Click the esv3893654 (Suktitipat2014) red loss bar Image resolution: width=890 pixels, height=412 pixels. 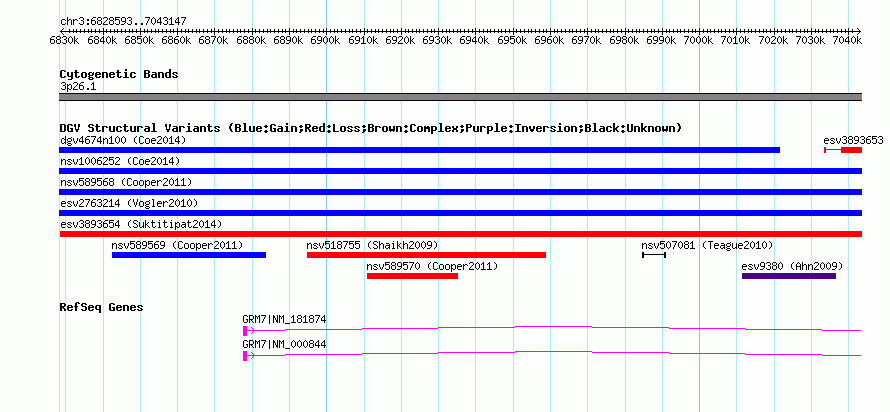point(460,234)
